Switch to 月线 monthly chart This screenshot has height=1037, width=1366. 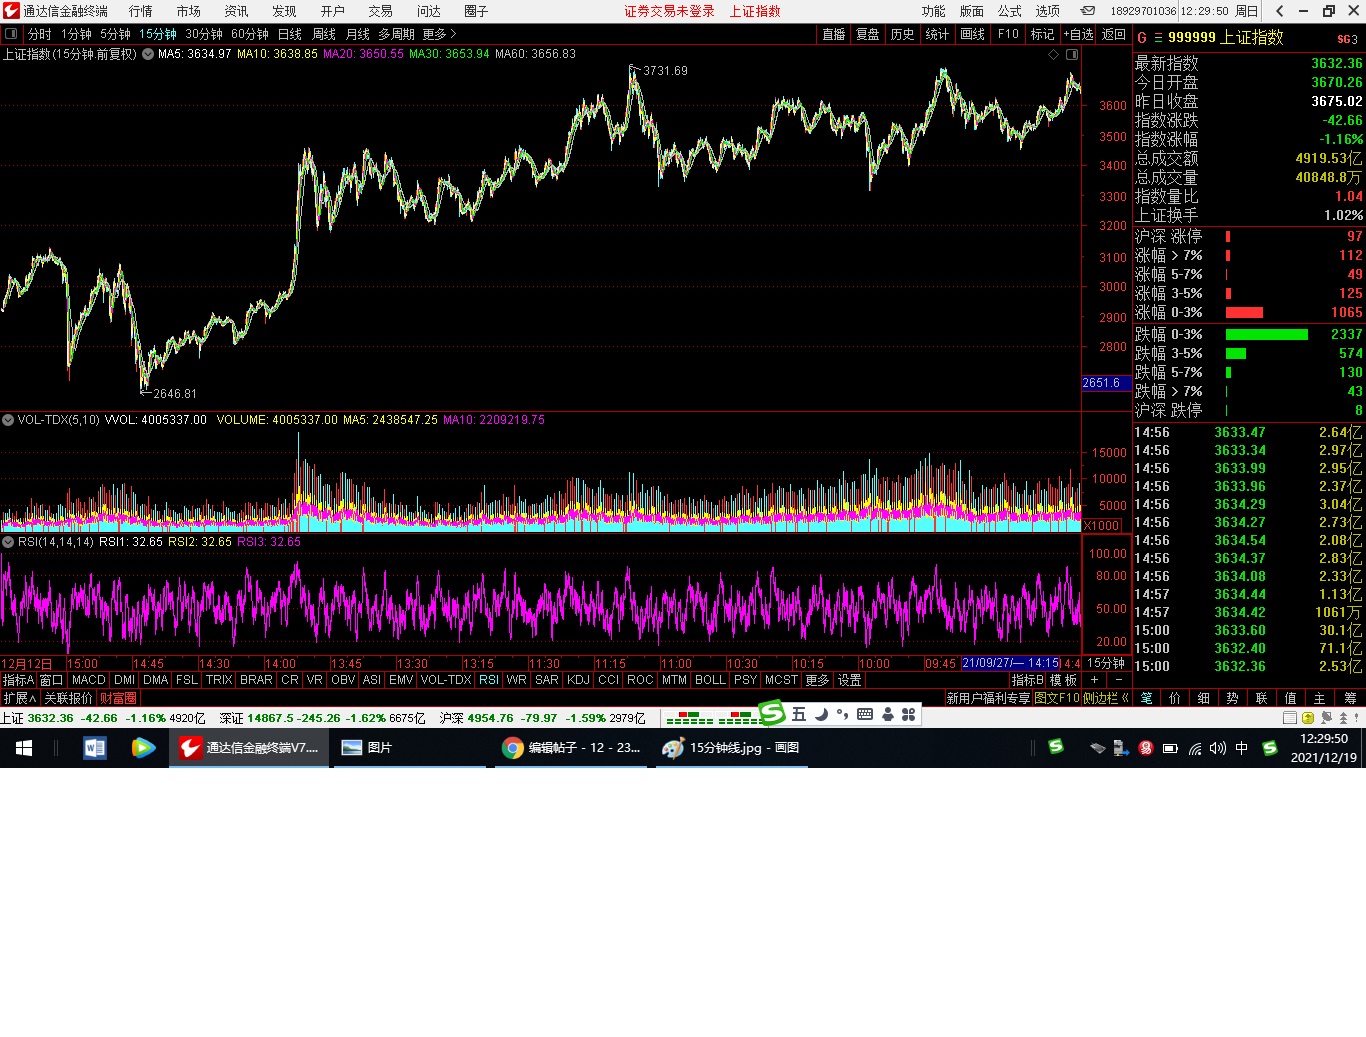click(x=358, y=34)
